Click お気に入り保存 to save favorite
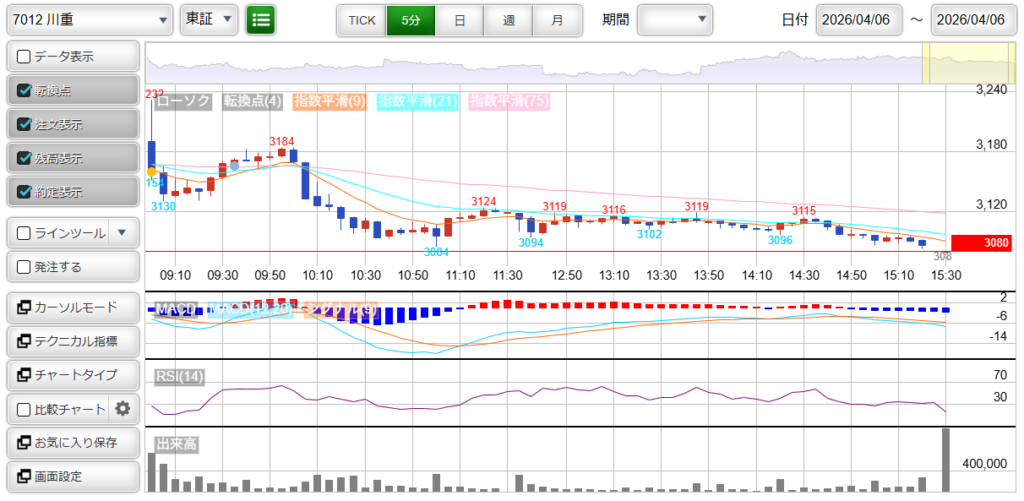Viewport: 1024px width, 501px height. click(x=72, y=442)
